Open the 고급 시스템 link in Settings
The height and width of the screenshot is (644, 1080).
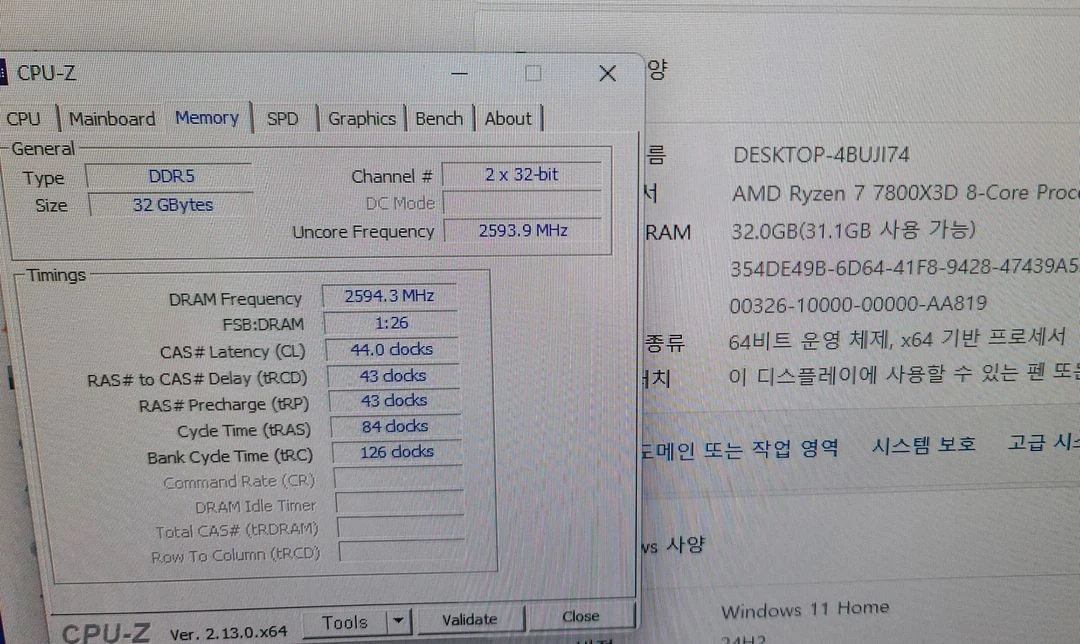[x=1043, y=442]
